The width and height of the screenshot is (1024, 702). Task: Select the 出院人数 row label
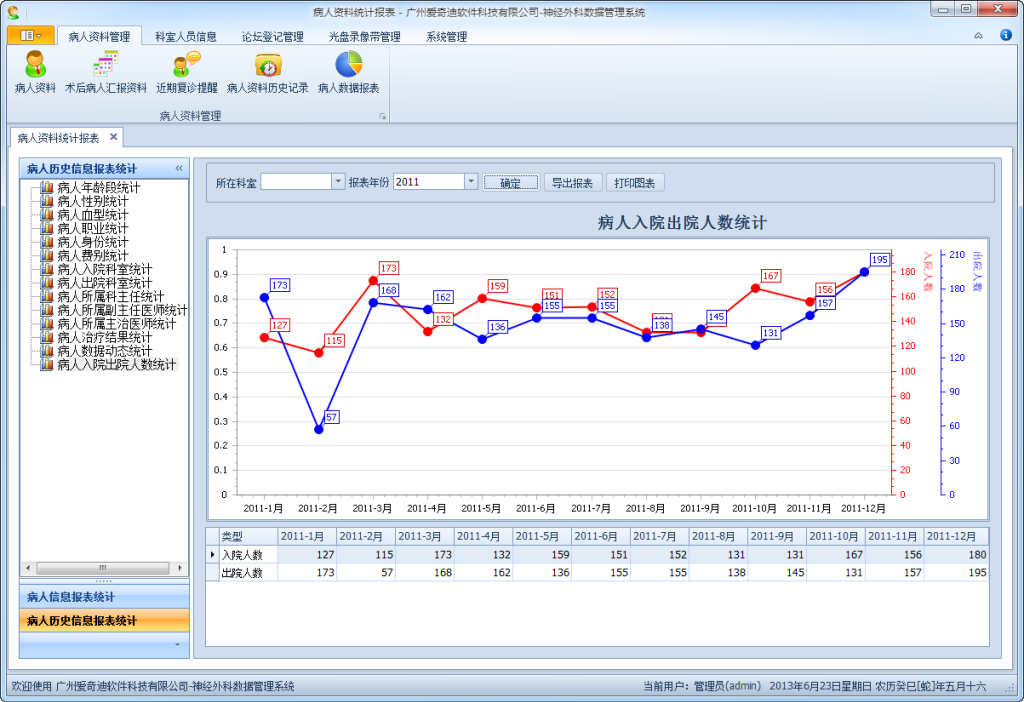tap(248, 572)
